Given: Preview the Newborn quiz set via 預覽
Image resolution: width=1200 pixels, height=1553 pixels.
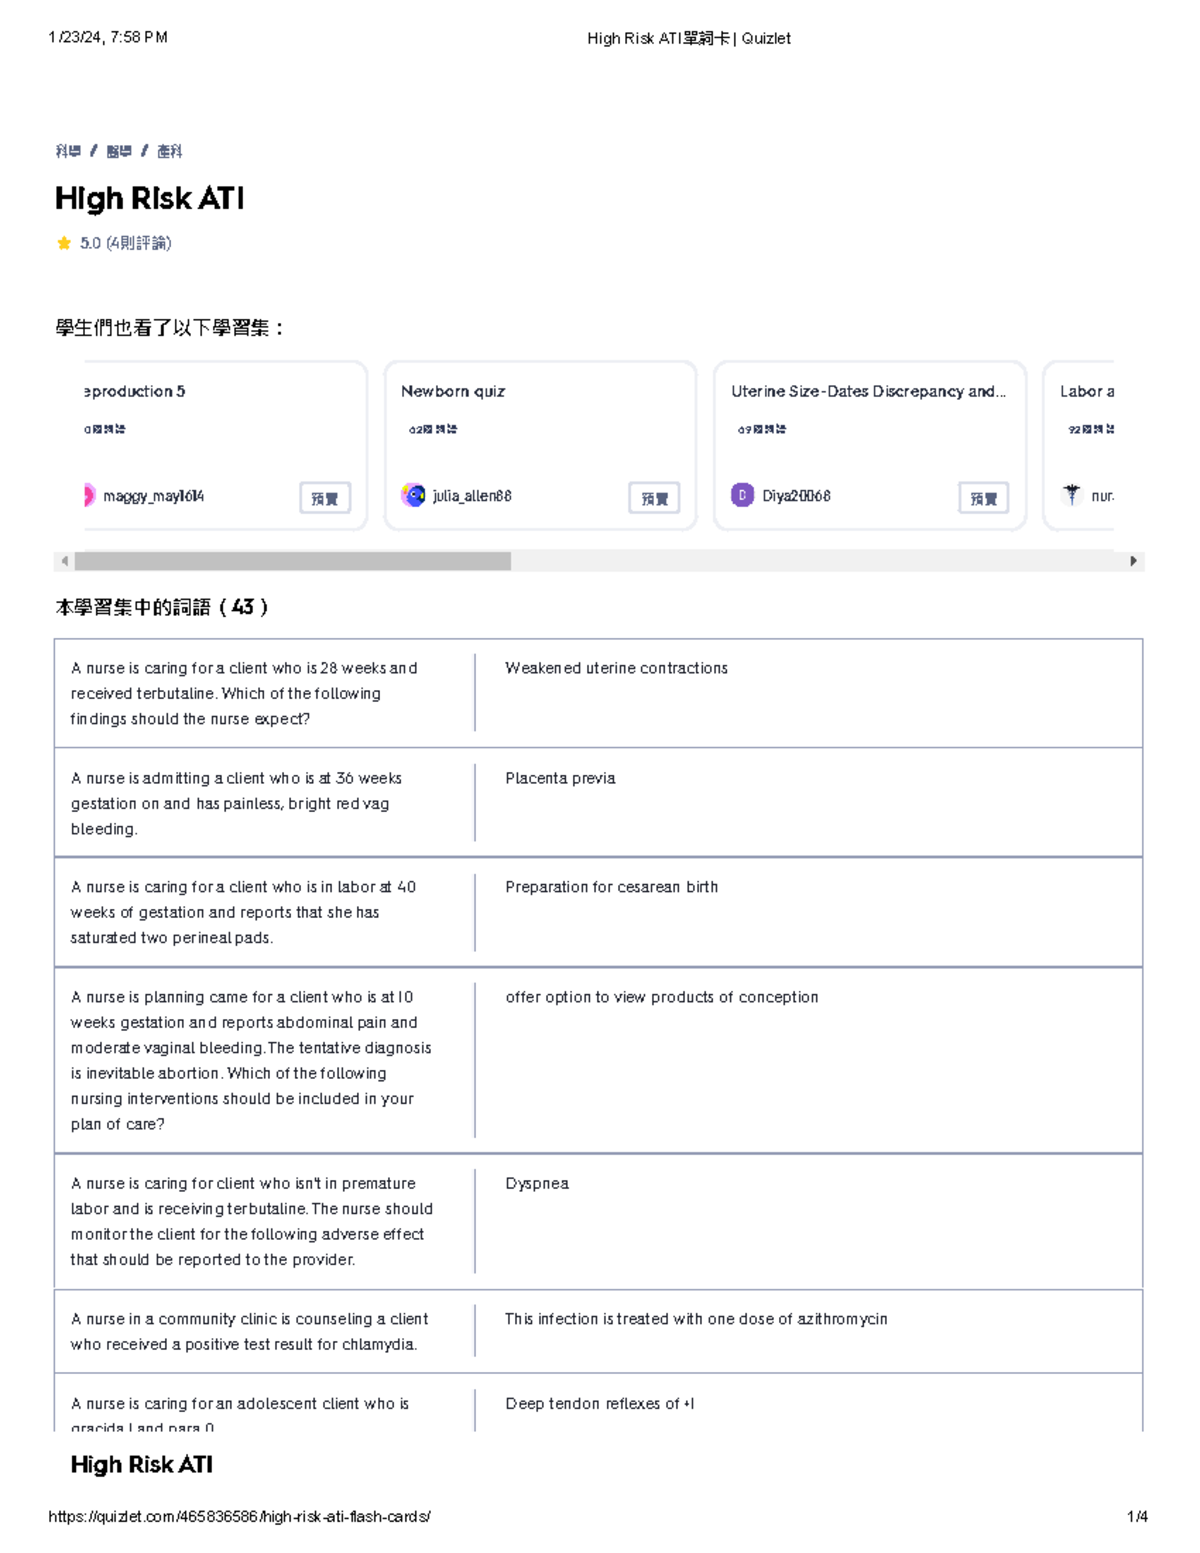Looking at the screenshot, I should click(x=657, y=497).
